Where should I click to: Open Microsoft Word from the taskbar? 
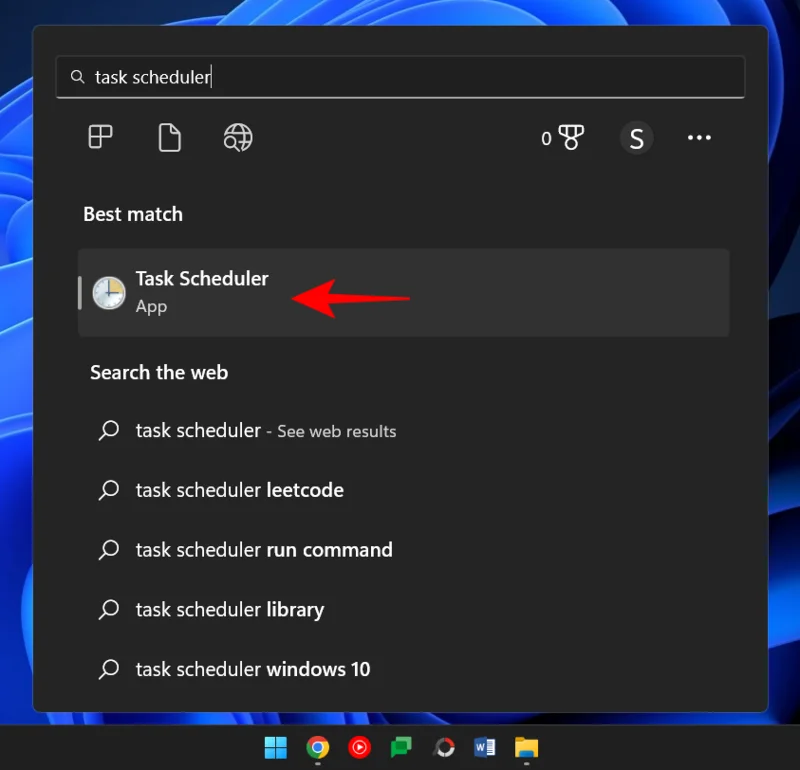coord(485,748)
